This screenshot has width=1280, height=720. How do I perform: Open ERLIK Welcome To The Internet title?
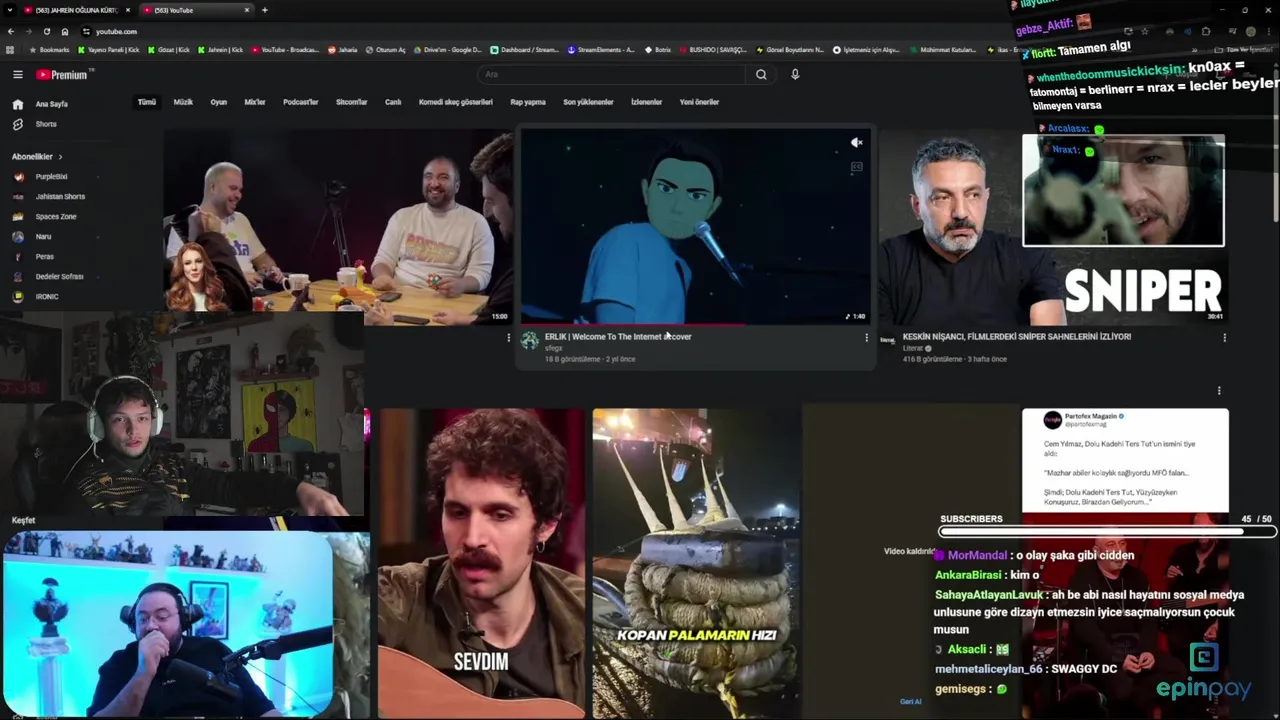[x=618, y=337]
